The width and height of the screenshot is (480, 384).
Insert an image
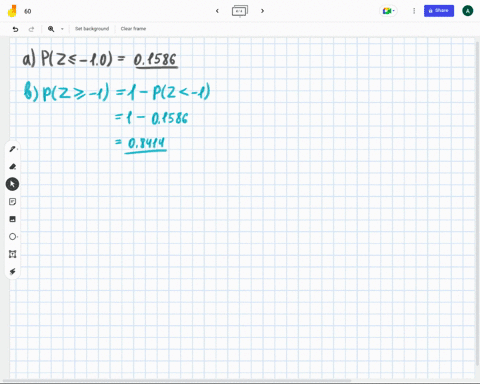point(13,219)
